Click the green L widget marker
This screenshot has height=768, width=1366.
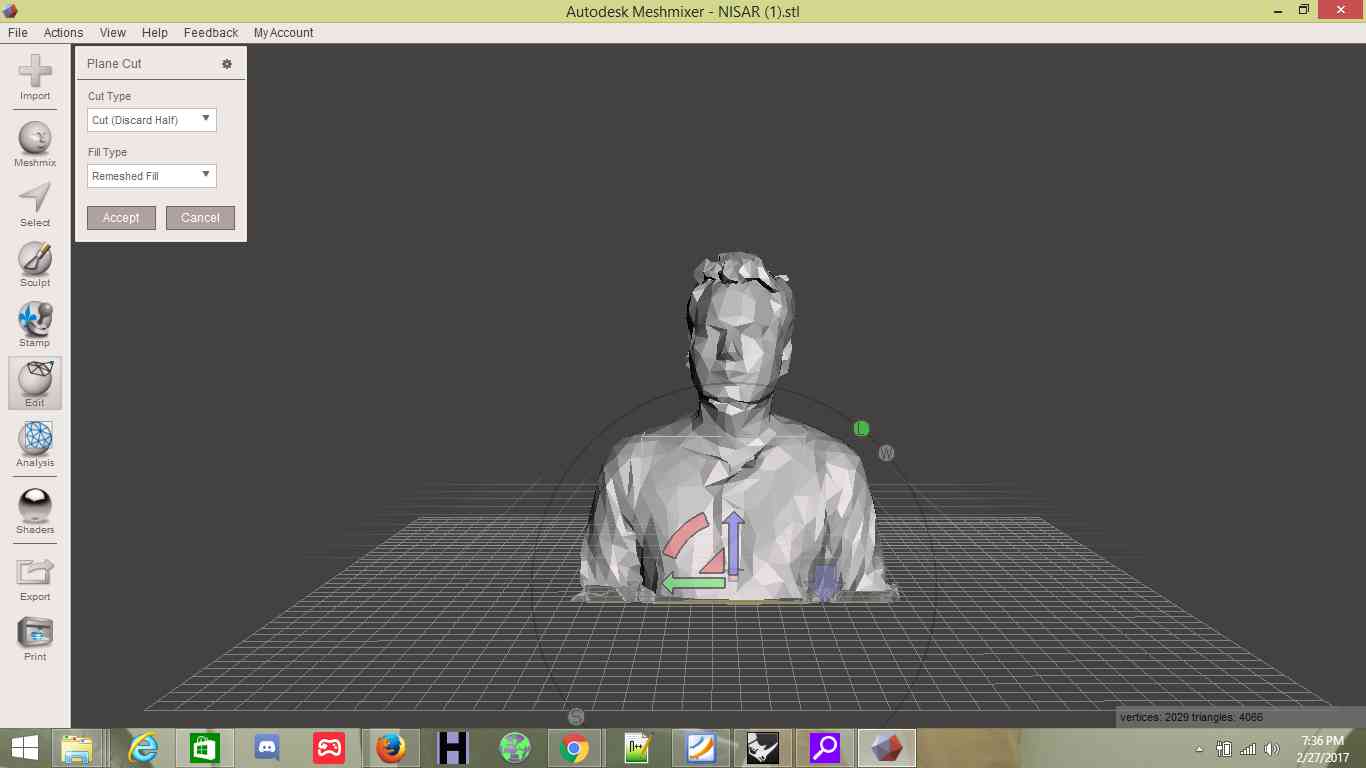click(x=861, y=429)
